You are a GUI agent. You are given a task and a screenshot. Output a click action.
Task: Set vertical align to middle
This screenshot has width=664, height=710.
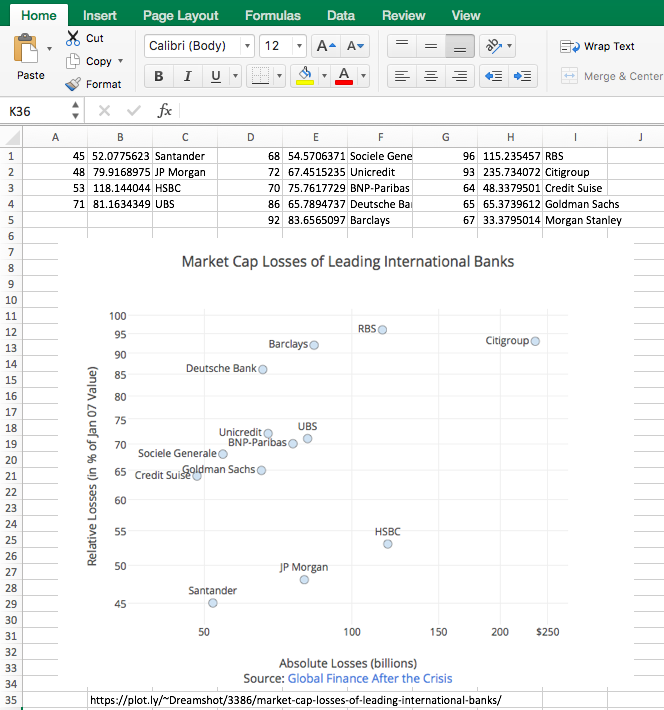coord(431,46)
